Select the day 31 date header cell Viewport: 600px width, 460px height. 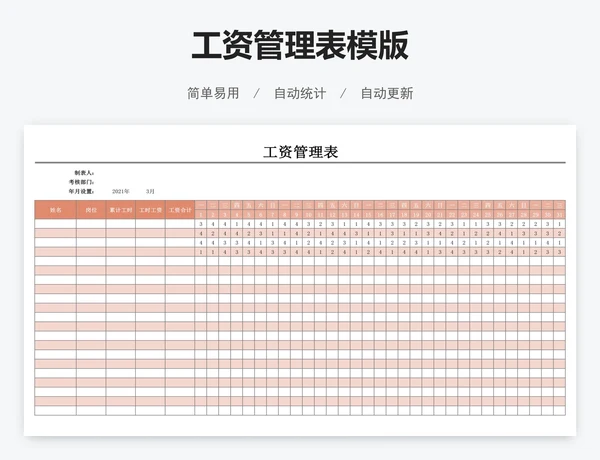tap(559, 215)
